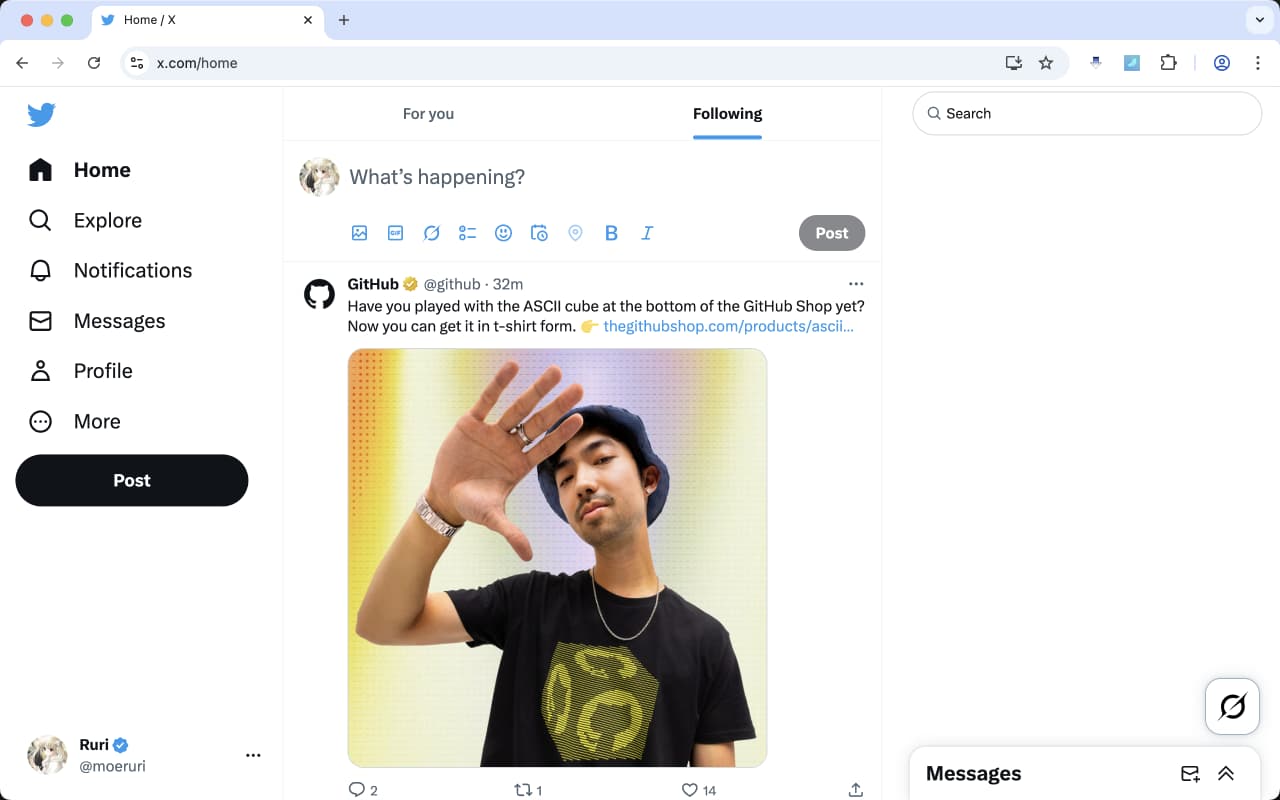The image size is (1280, 800).
Task: Click into the Search field
Action: [x=1086, y=113]
